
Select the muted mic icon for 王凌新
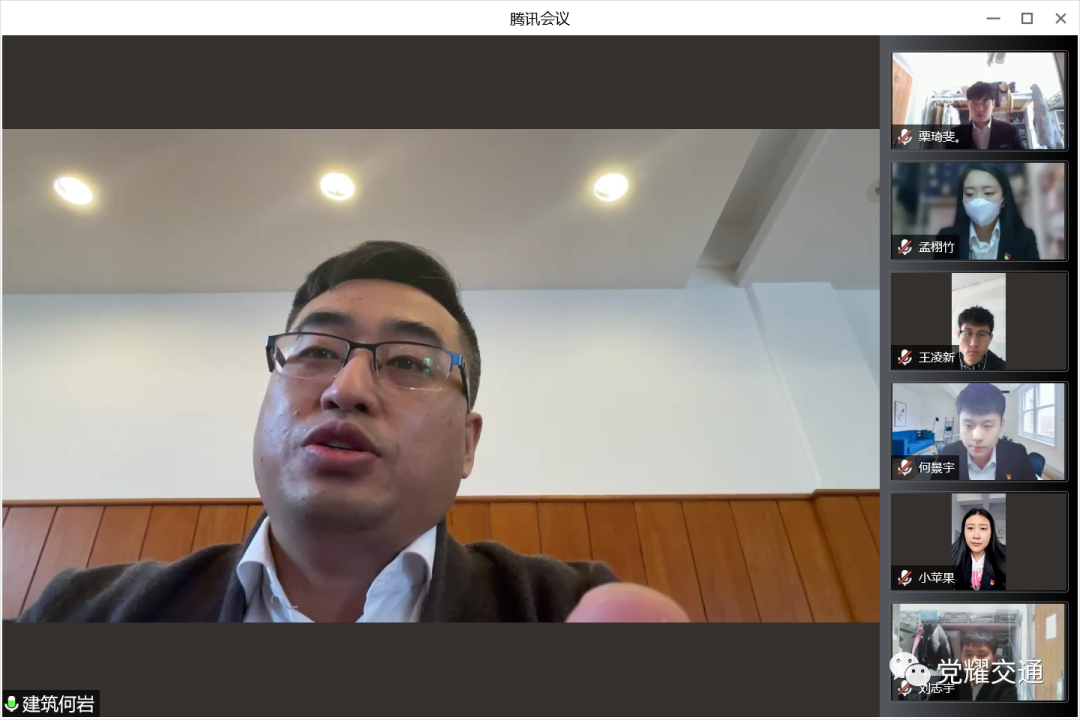coord(905,357)
